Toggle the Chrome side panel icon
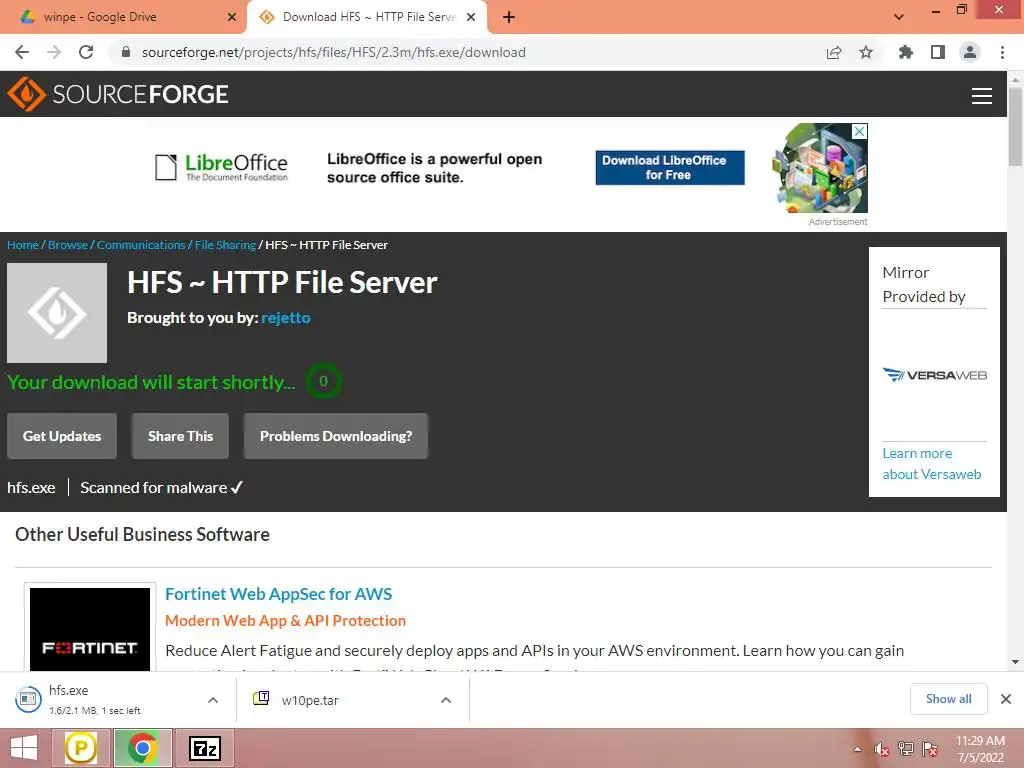Viewport: 1024px width, 768px height. click(x=938, y=52)
